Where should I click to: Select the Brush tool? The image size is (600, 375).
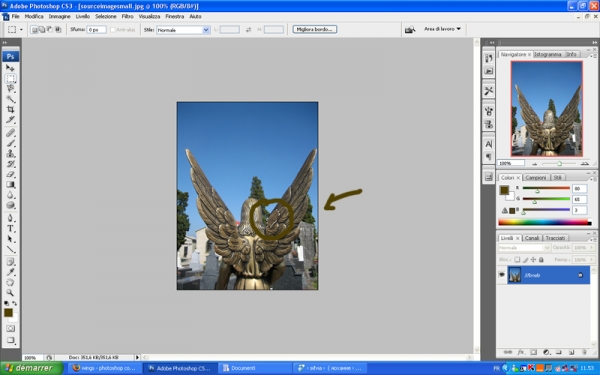[x=10, y=143]
